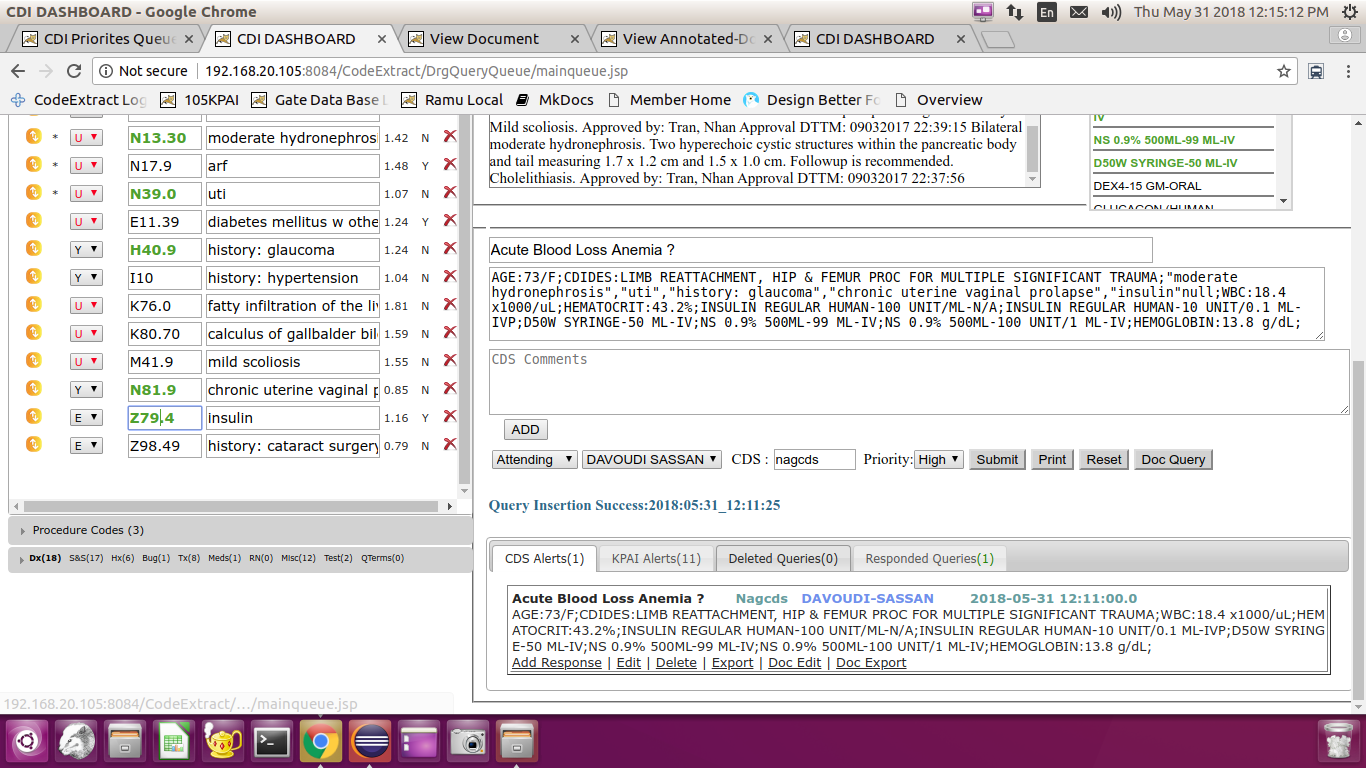Image resolution: width=1366 pixels, height=768 pixels.
Task: Open the Responded Queries(1) tab
Action: (929, 558)
